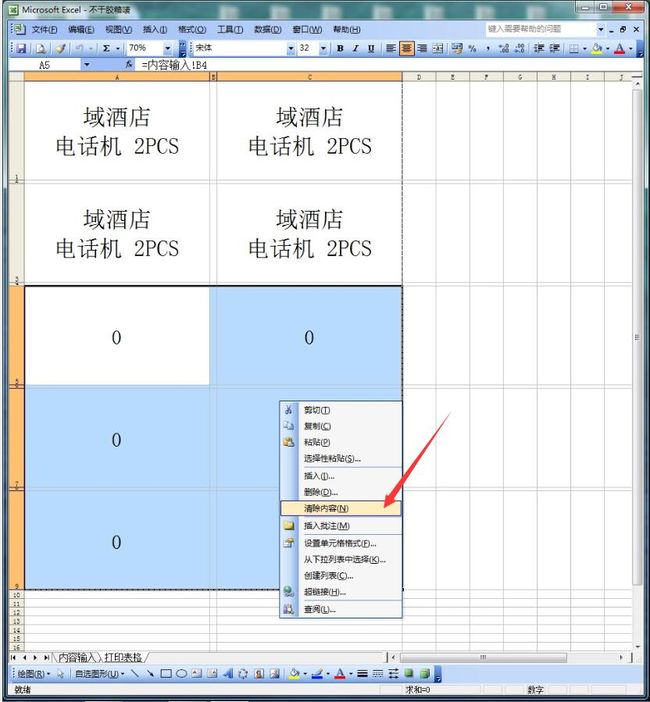Select the Line drawing tool
The width and height of the screenshot is (650, 702).
click(135, 674)
